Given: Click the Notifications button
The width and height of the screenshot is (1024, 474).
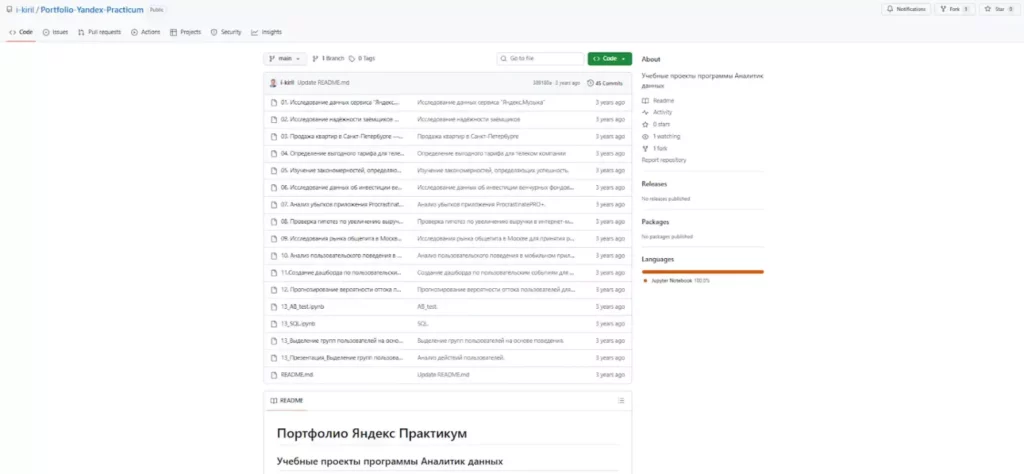Looking at the screenshot, I should click(x=906, y=9).
